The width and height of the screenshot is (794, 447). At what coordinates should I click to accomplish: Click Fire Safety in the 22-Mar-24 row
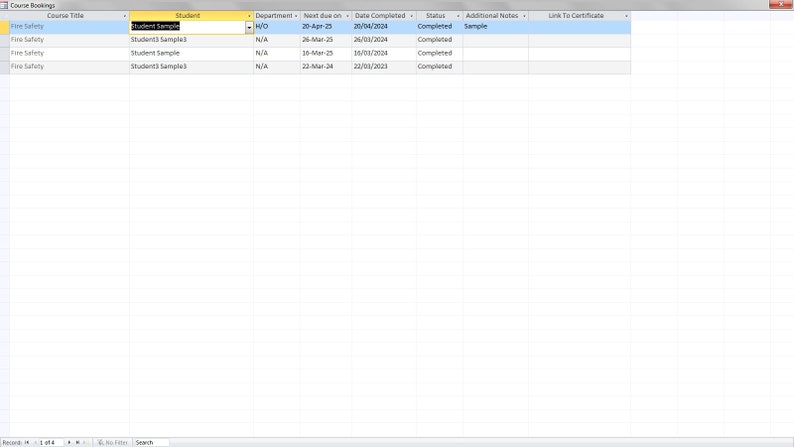pyautogui.click(x=69, y=67)
